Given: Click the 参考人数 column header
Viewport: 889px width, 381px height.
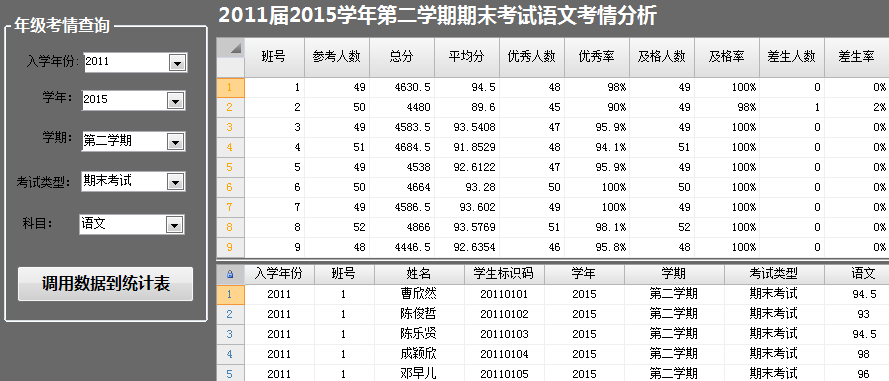Looking at the screenshot, I should [337, 57].
